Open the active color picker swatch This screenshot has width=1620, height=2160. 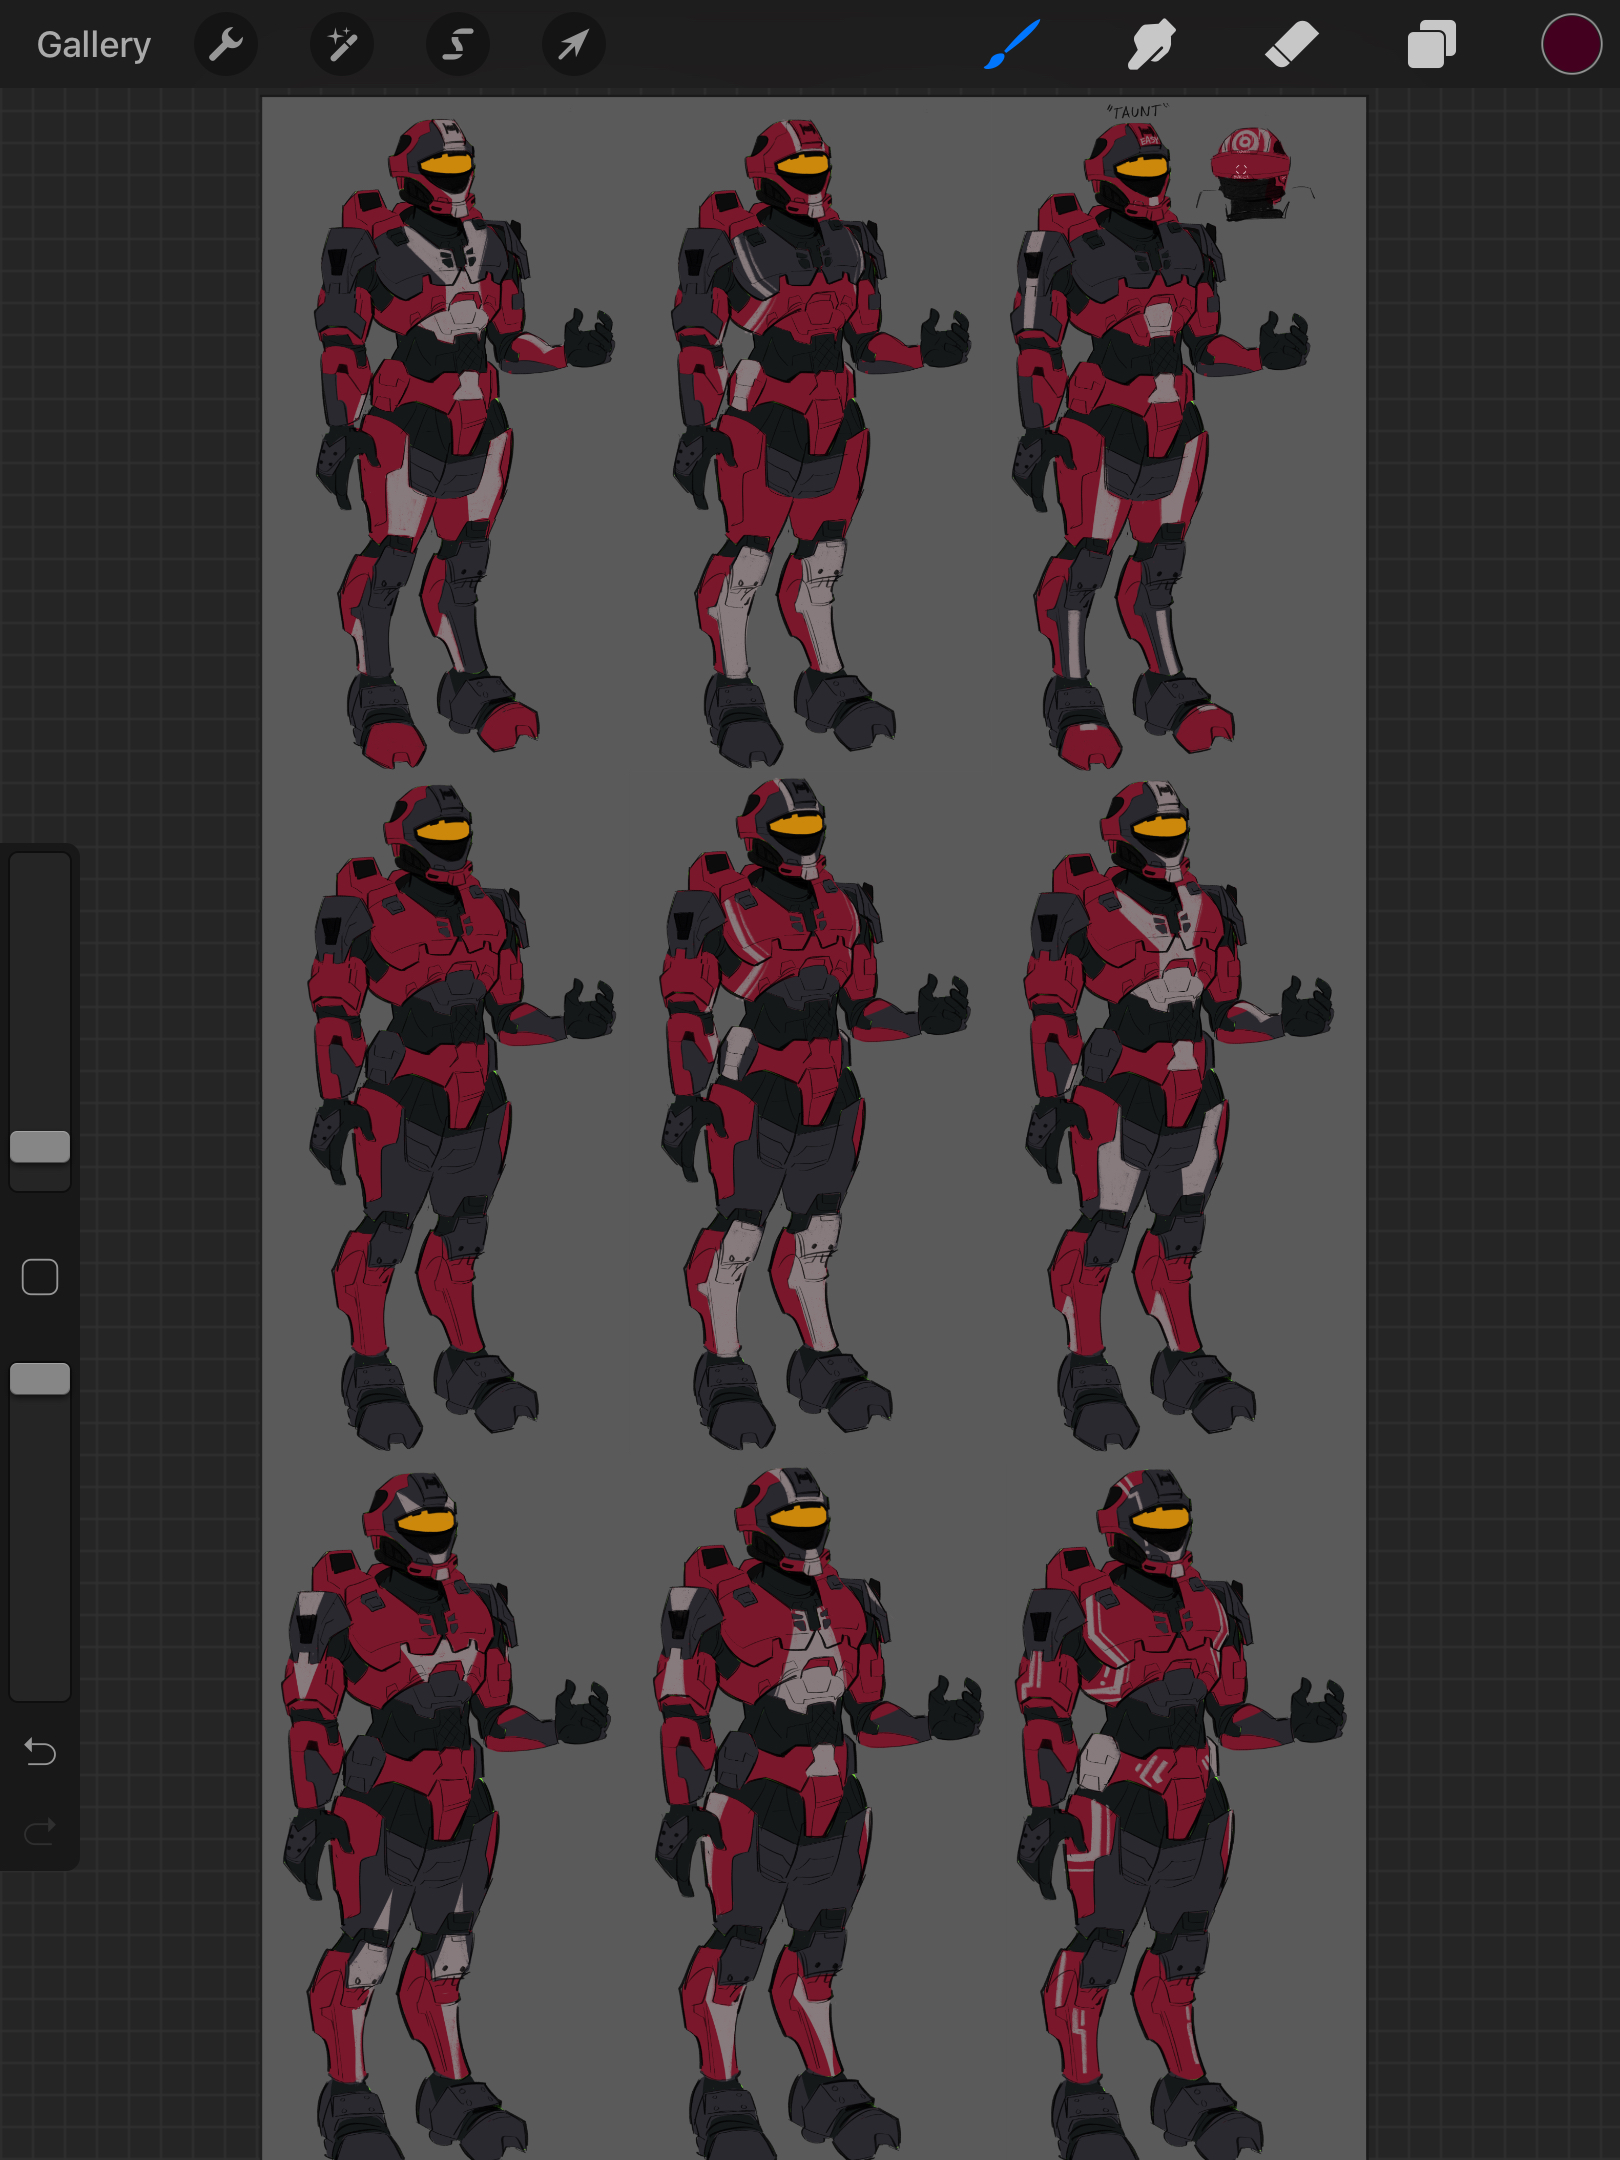(1571, 45)
